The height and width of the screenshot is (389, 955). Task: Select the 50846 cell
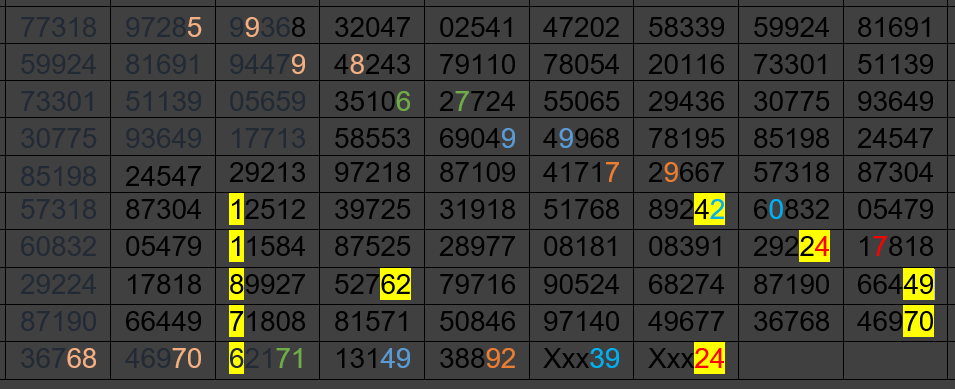(477, 323)
